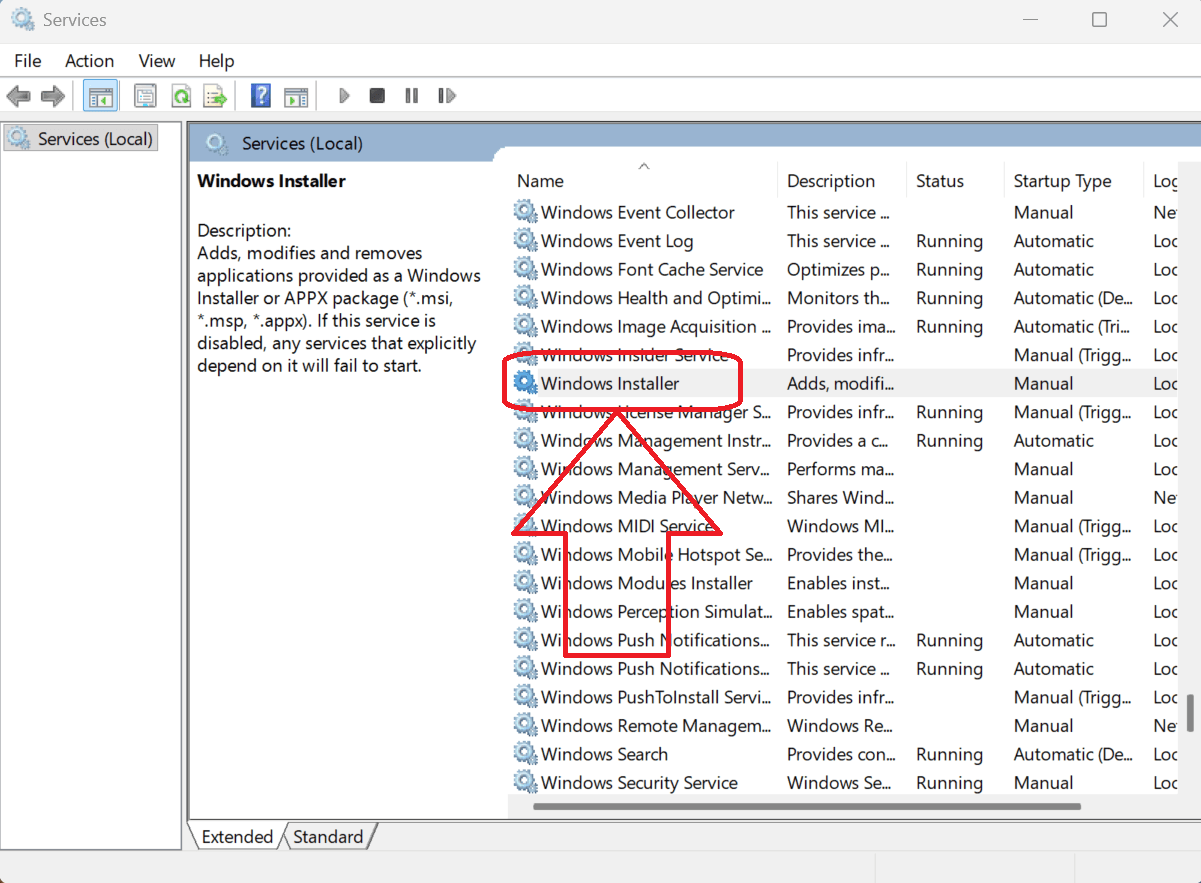The height and width of the screenshot is (883, 1201).
Task: Open the Action menu
Action: tap(89, 60)
